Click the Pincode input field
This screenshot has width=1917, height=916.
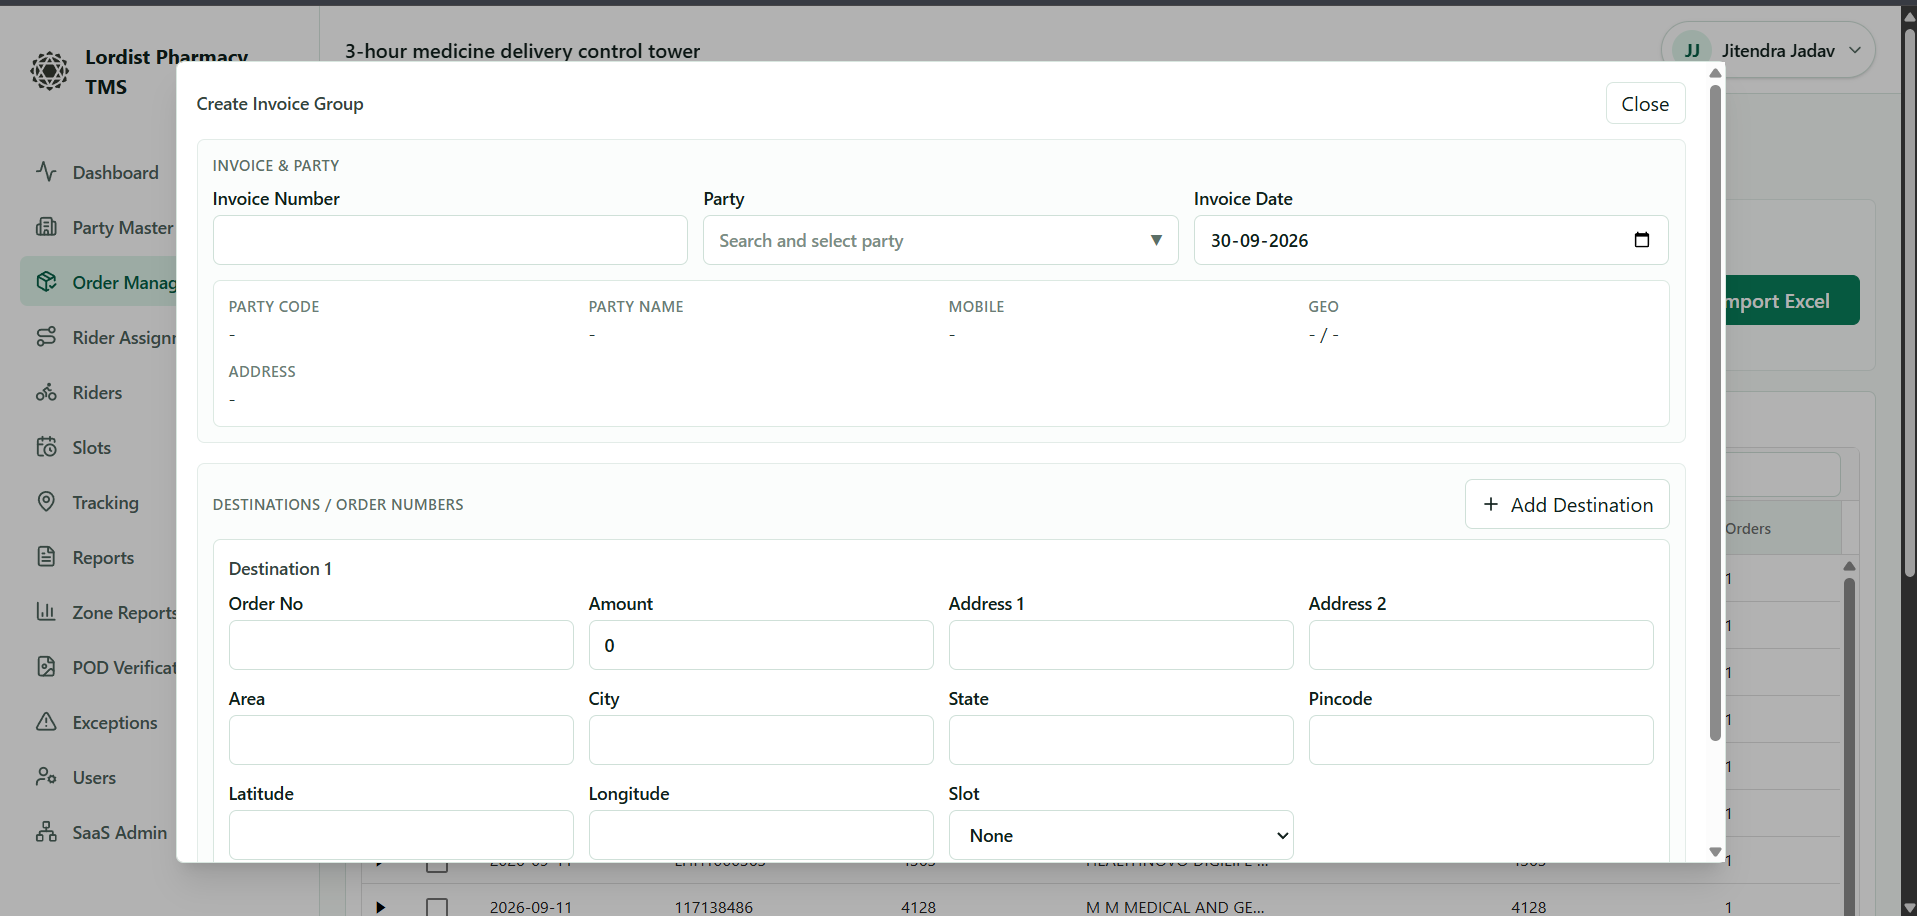[1481, 740]
